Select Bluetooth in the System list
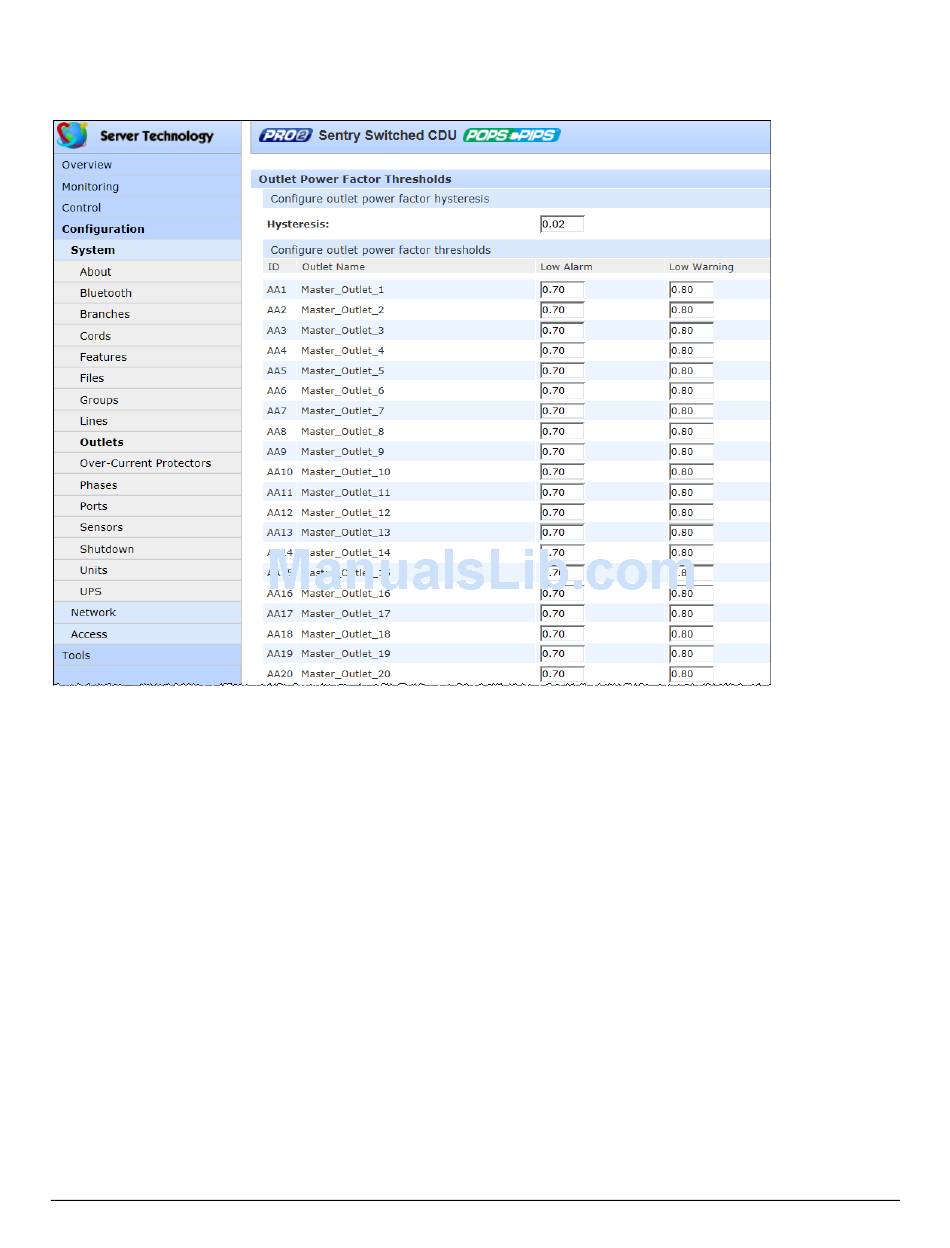The image size is (950, 1248). (106, 293)
